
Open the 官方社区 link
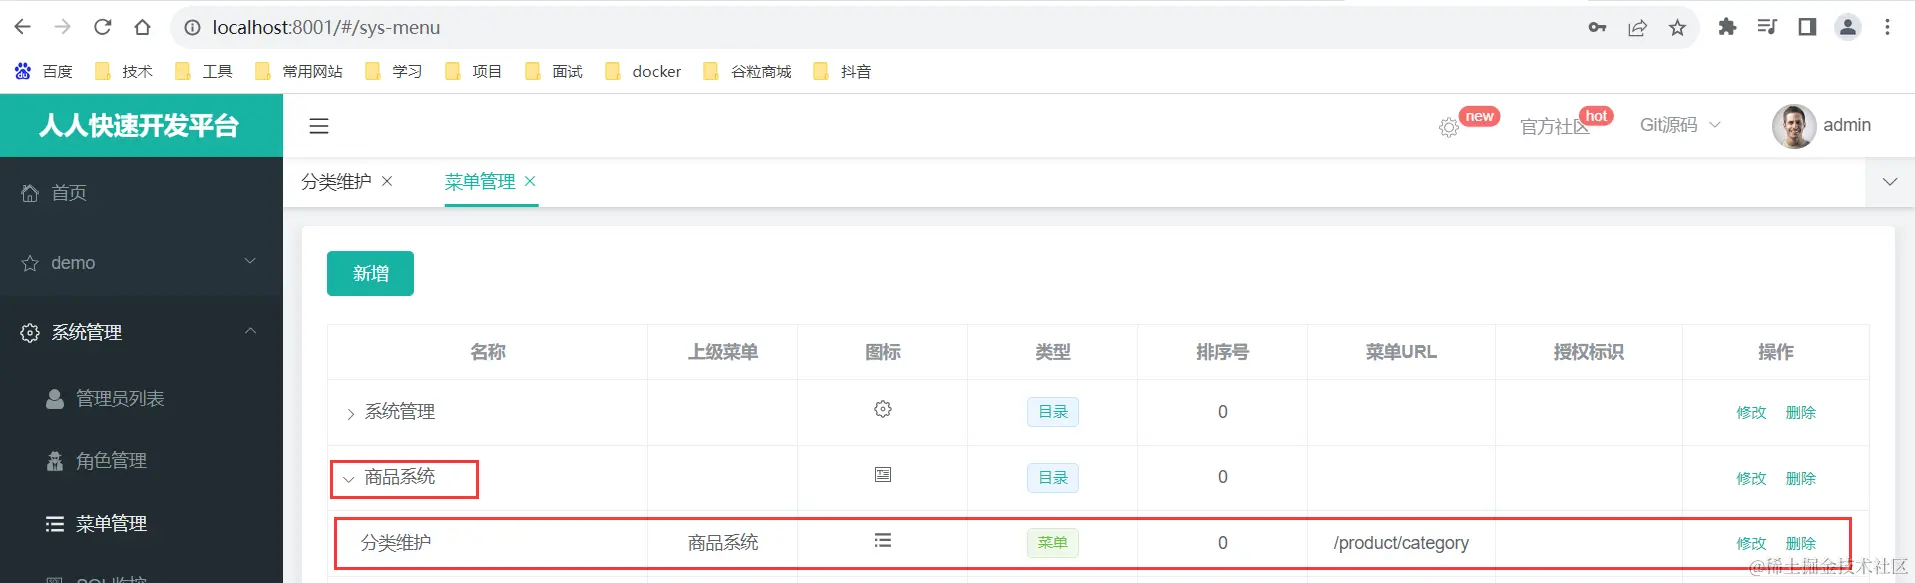click(x=1554, y=126)
